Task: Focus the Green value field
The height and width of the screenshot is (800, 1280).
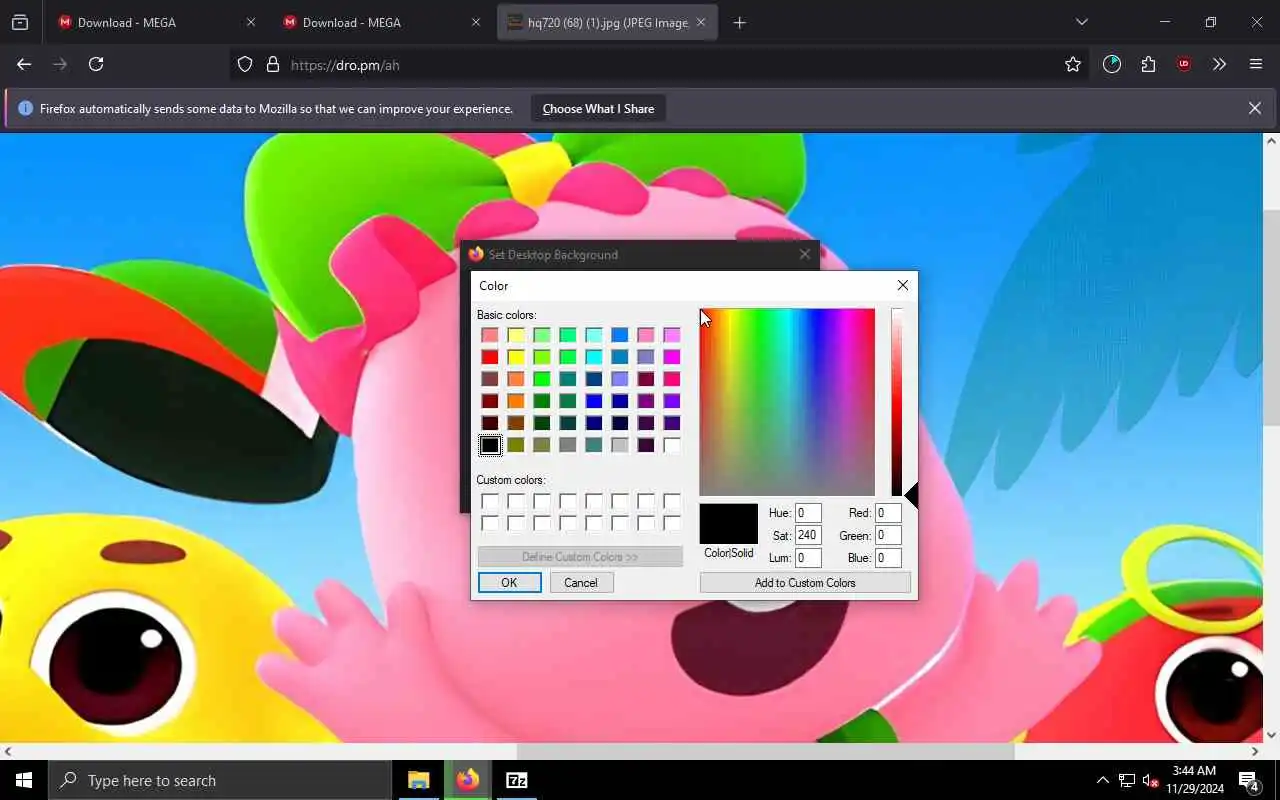Action: 888,535
